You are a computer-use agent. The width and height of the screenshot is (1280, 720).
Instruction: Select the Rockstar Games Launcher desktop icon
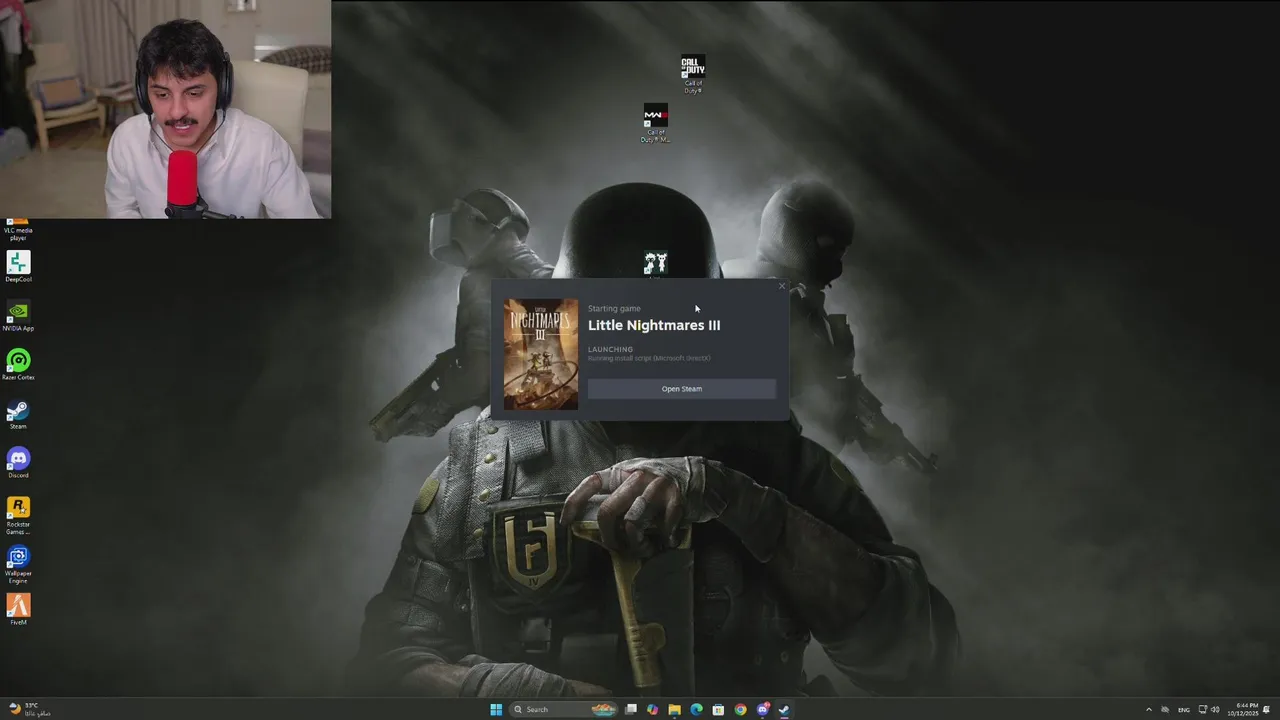coord(18,516)
